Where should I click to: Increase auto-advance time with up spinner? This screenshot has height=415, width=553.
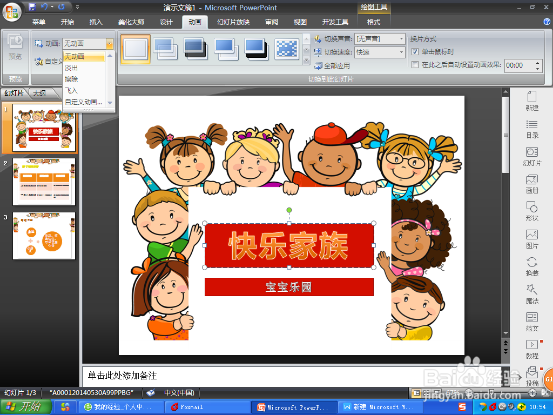(537, 63)
